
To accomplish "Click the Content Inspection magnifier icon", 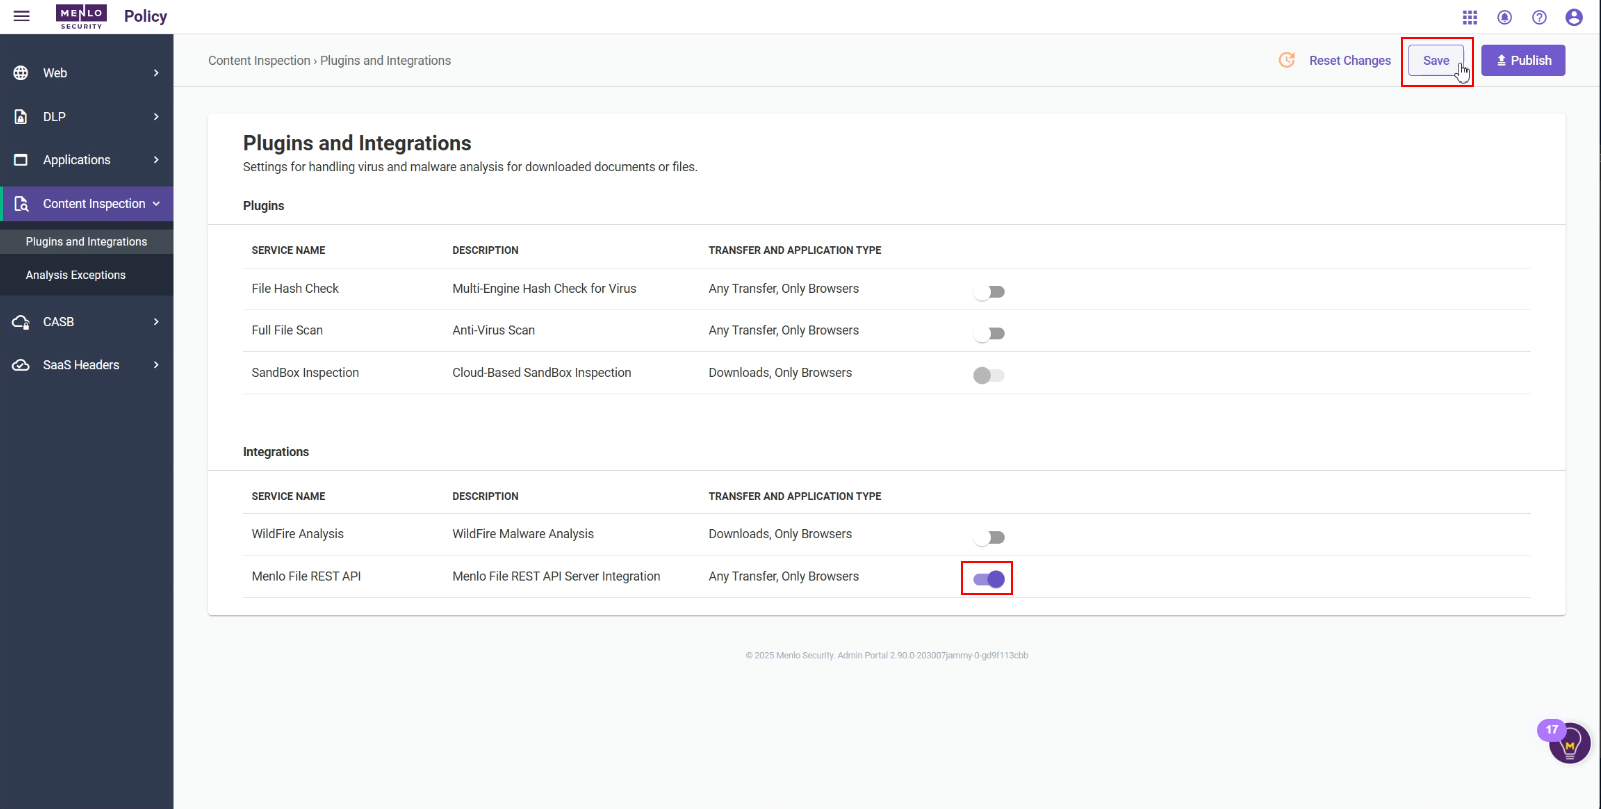I will 21,204.
